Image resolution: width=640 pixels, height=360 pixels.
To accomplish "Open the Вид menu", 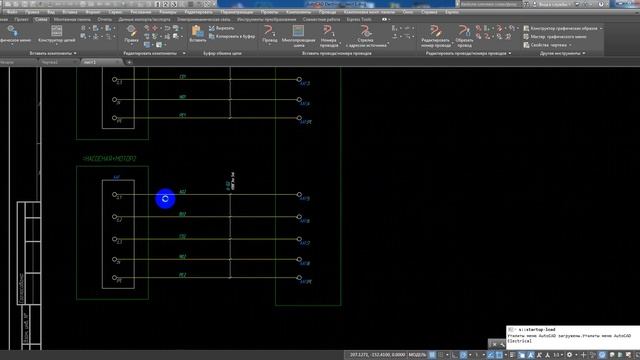I will (51, 12).
